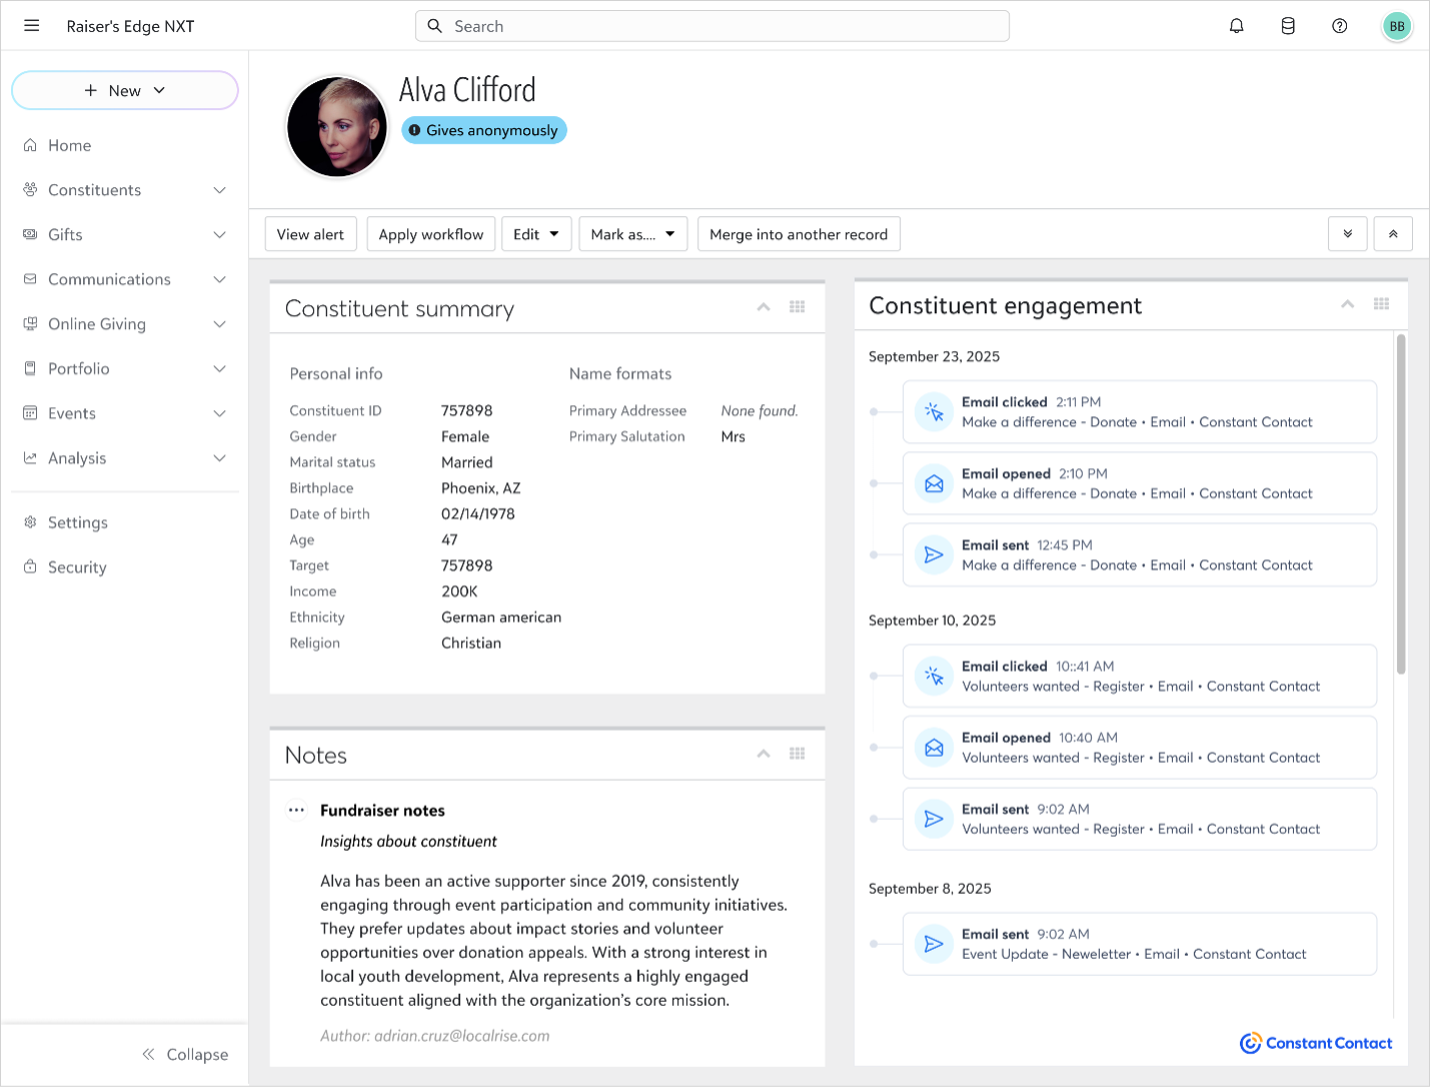Collapse the Constituent engagement tile
The image size is (1430, 1090).
coord(1347,304)
